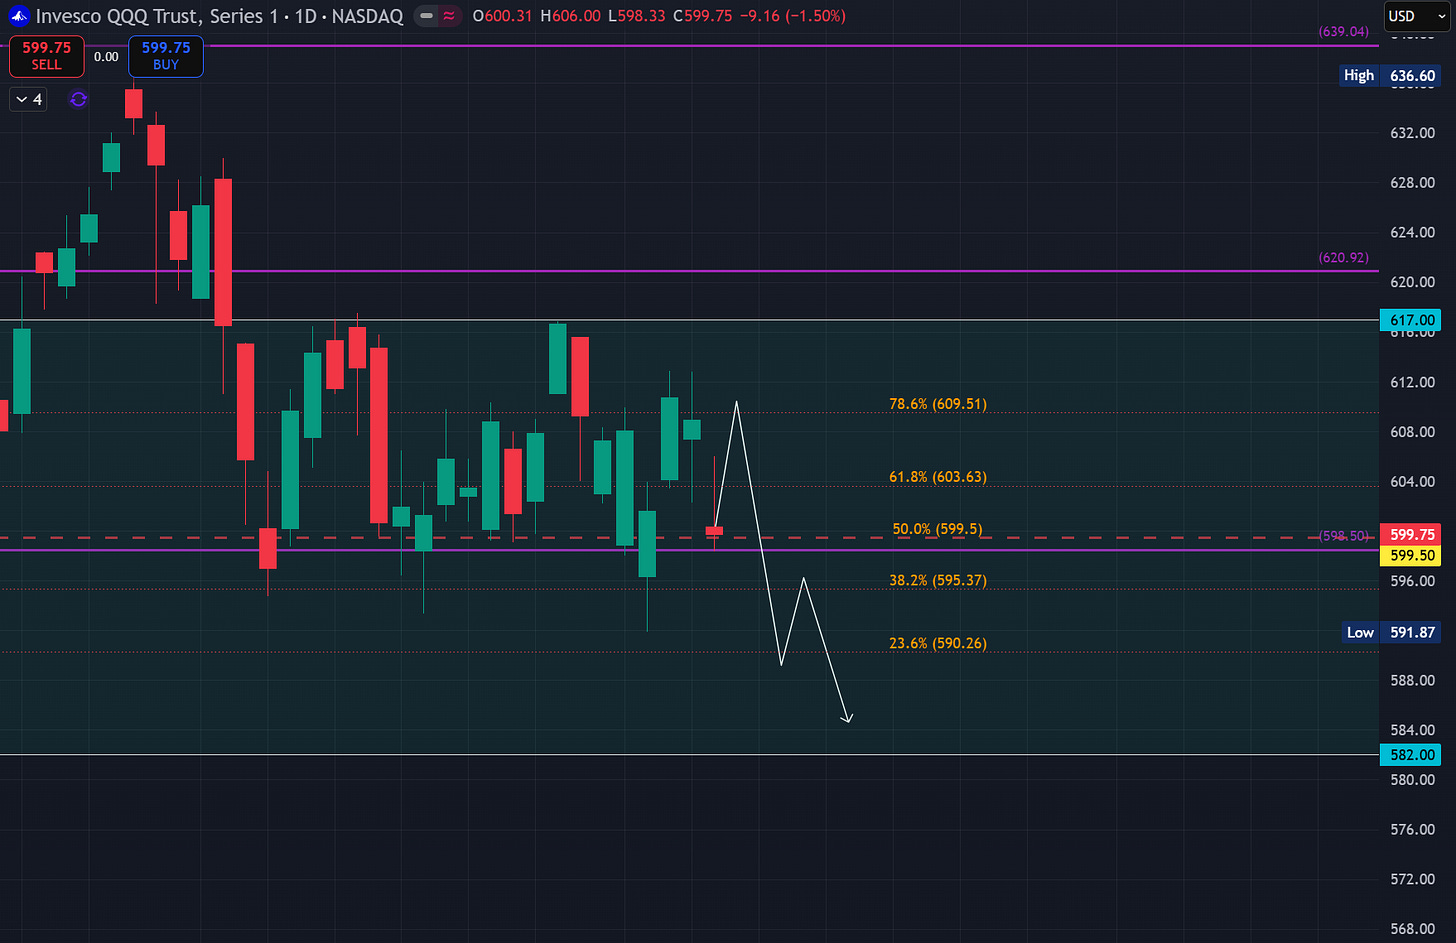Click the Invesco logo icon
Screen dimensions: 1456x943
click(18, 16)
